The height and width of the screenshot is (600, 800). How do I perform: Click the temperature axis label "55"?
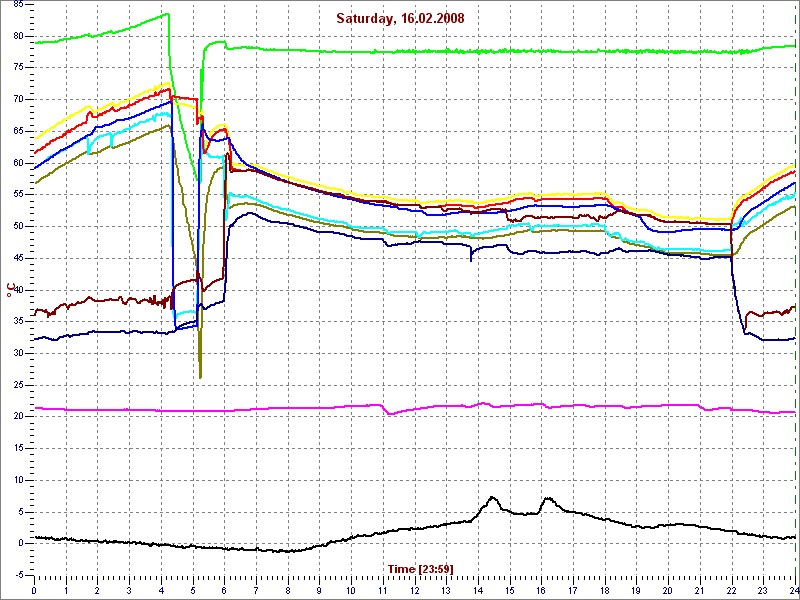tap(18, 195)
